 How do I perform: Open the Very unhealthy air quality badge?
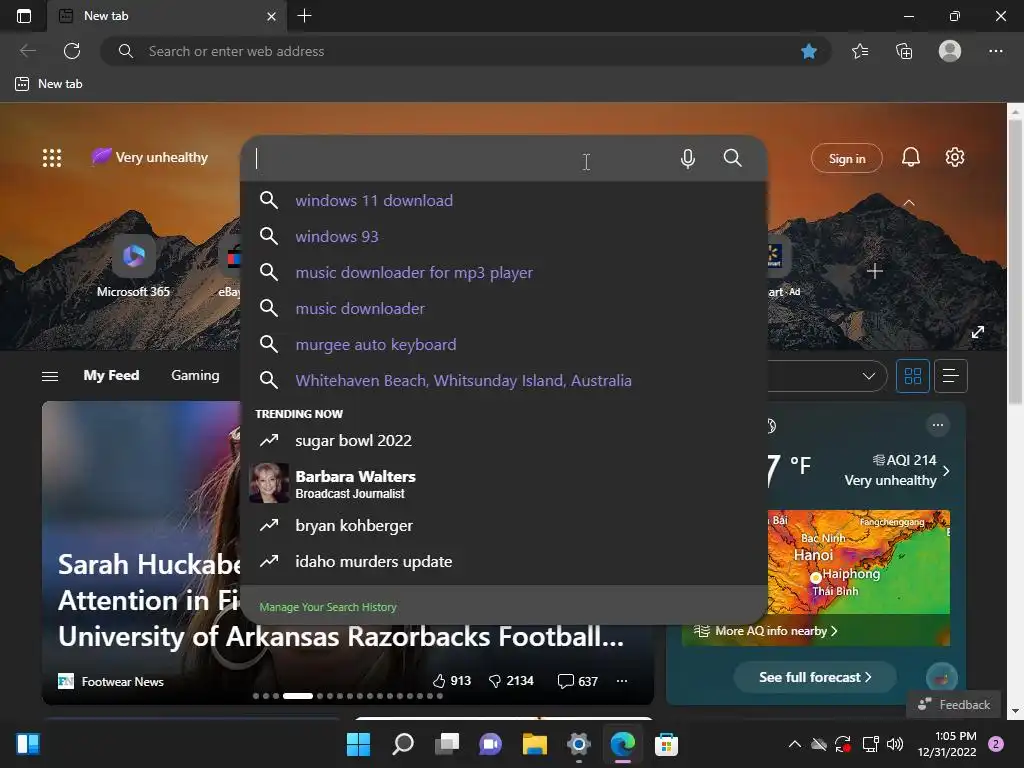(150, 157)
